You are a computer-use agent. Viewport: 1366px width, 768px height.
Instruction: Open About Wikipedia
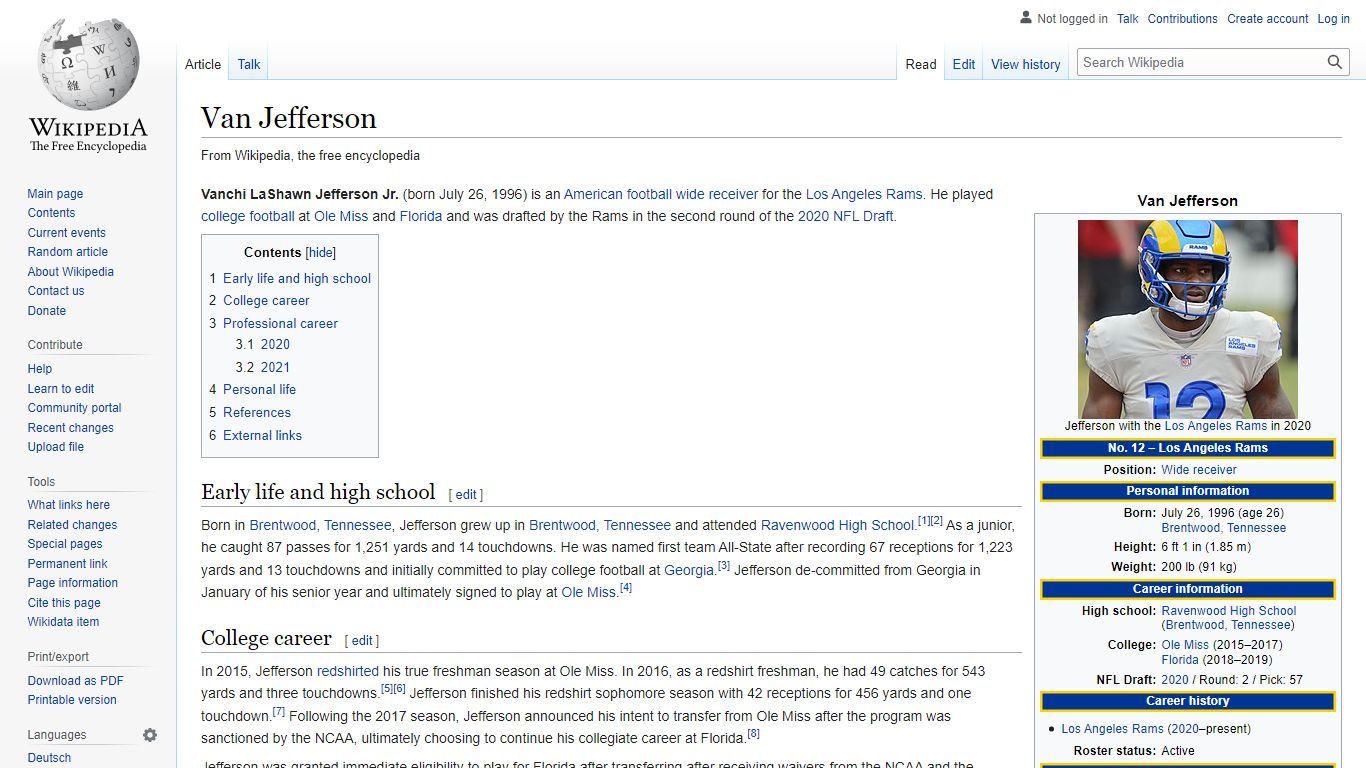[70, 272]
